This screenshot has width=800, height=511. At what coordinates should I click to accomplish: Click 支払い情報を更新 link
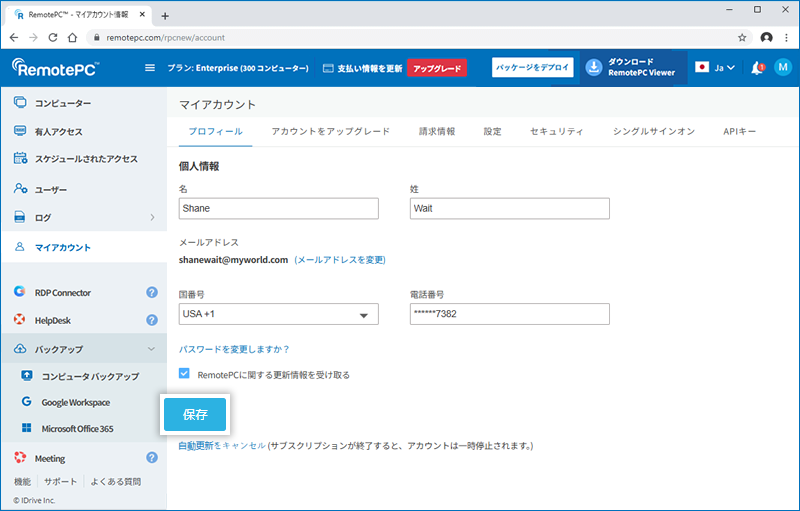tap(369, 68)
